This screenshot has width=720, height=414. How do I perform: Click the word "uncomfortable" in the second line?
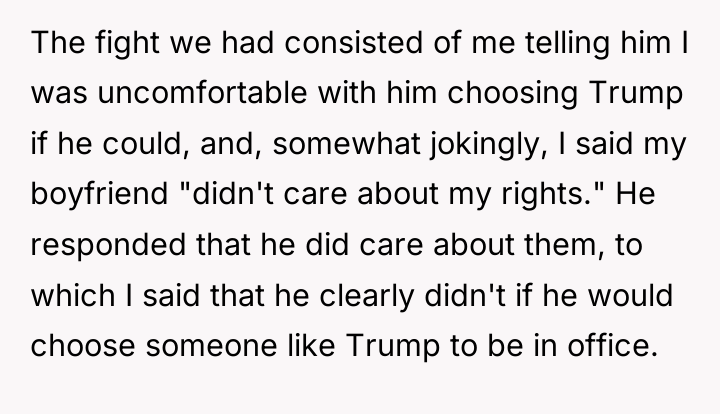click(202, 92)
